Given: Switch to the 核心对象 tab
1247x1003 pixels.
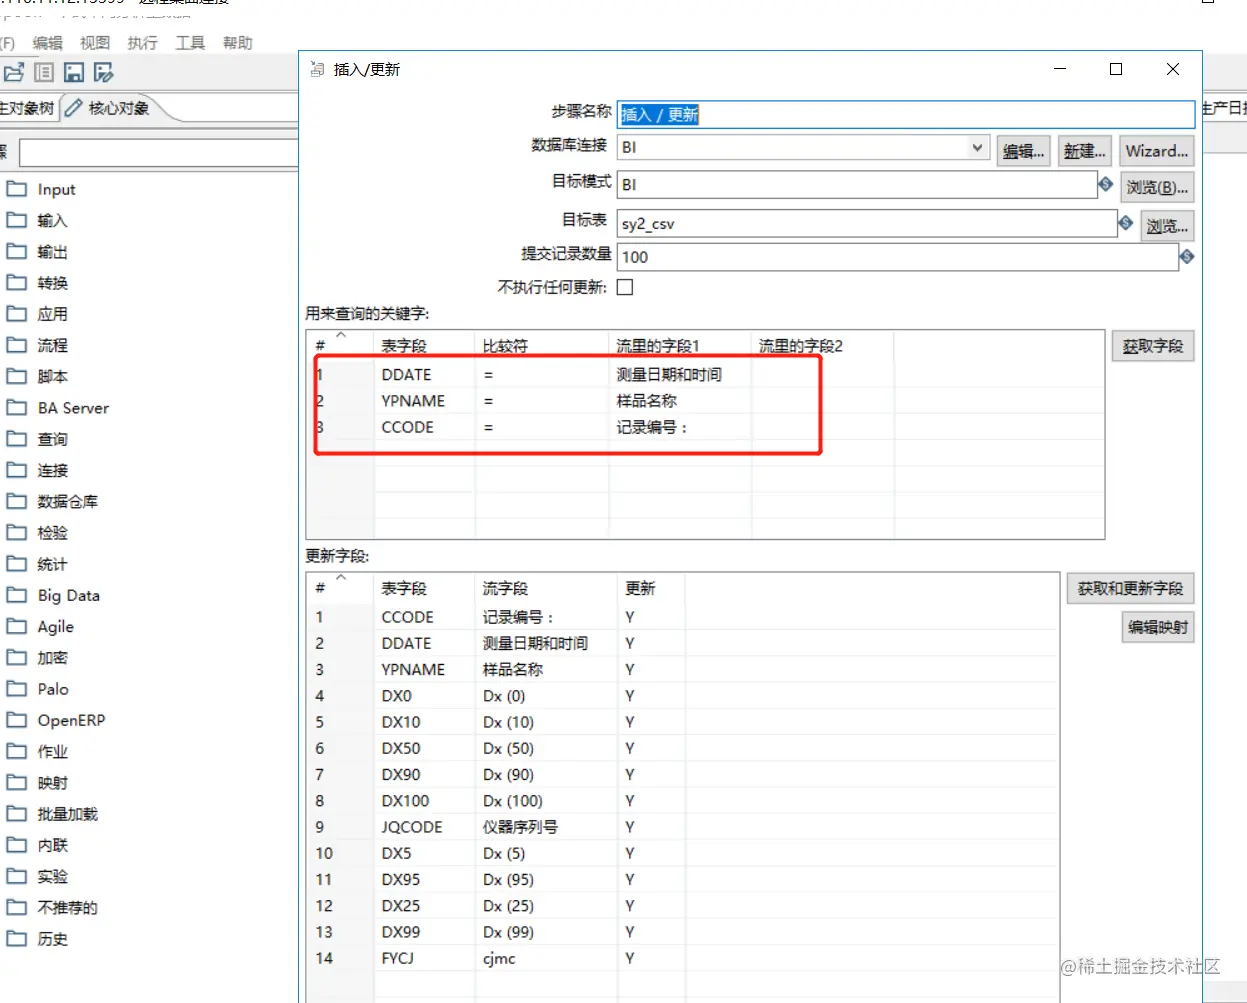Looking at the screenshot, I should pos(108,108).
